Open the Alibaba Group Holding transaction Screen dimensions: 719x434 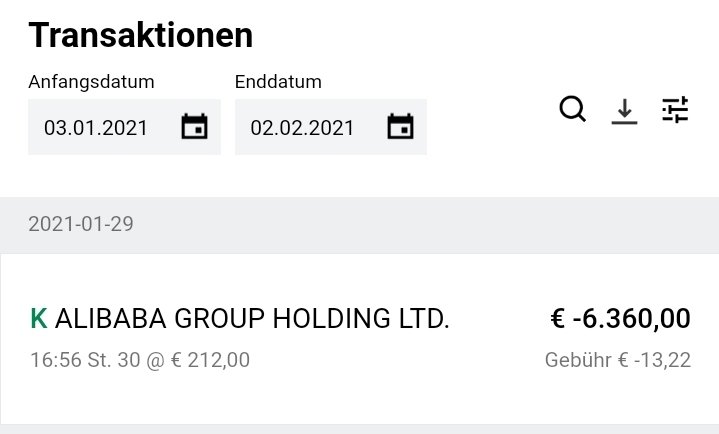pyautogui.click(x=252, y=319)
